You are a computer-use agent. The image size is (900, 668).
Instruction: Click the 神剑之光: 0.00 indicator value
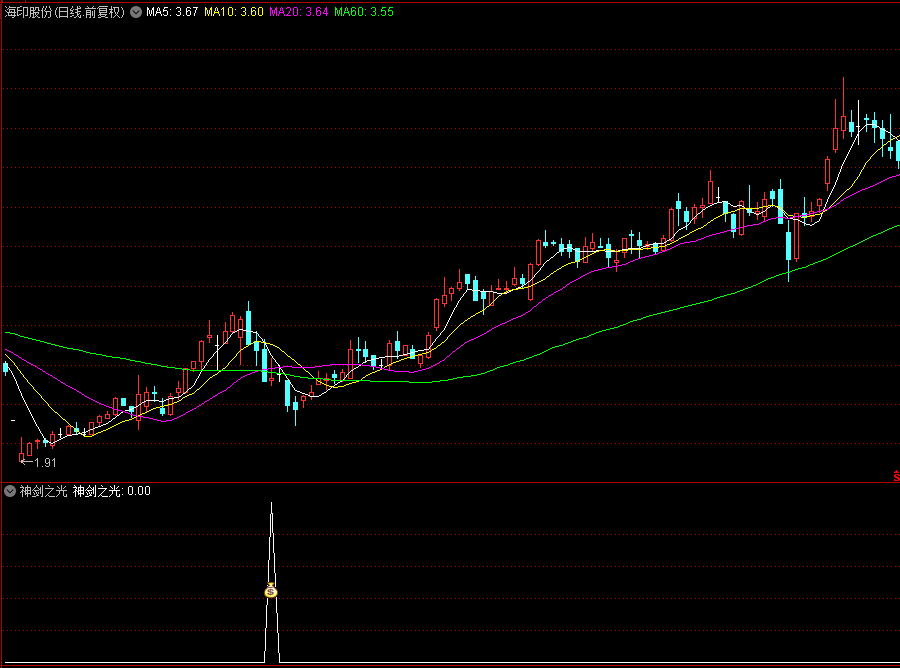point(111,491)
